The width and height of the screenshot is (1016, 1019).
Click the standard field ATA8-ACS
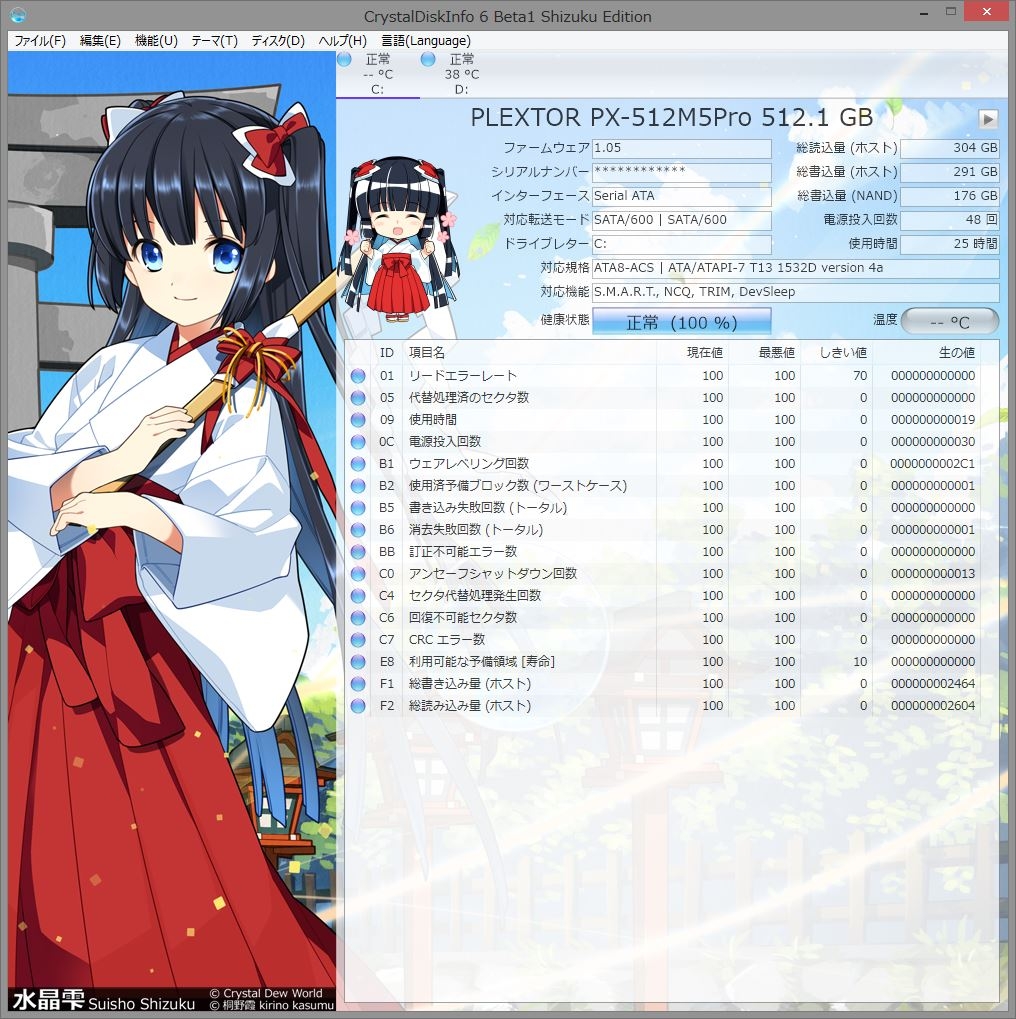[x=796, y=268]
